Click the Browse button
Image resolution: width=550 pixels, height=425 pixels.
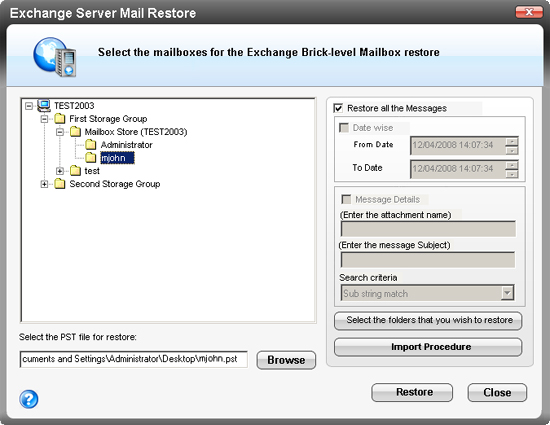click(x=286, y=360)
